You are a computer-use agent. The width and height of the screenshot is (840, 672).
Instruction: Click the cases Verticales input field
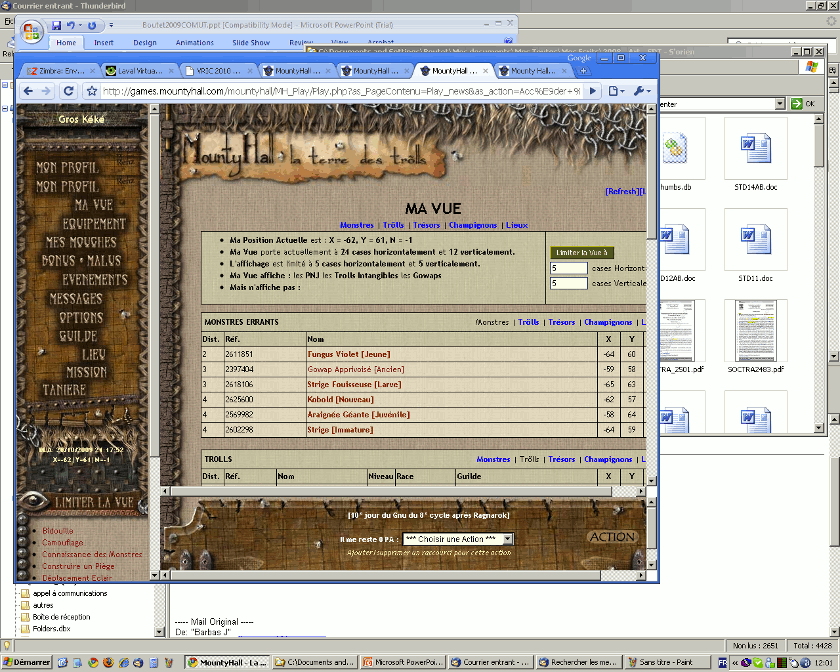click(569, 283)
